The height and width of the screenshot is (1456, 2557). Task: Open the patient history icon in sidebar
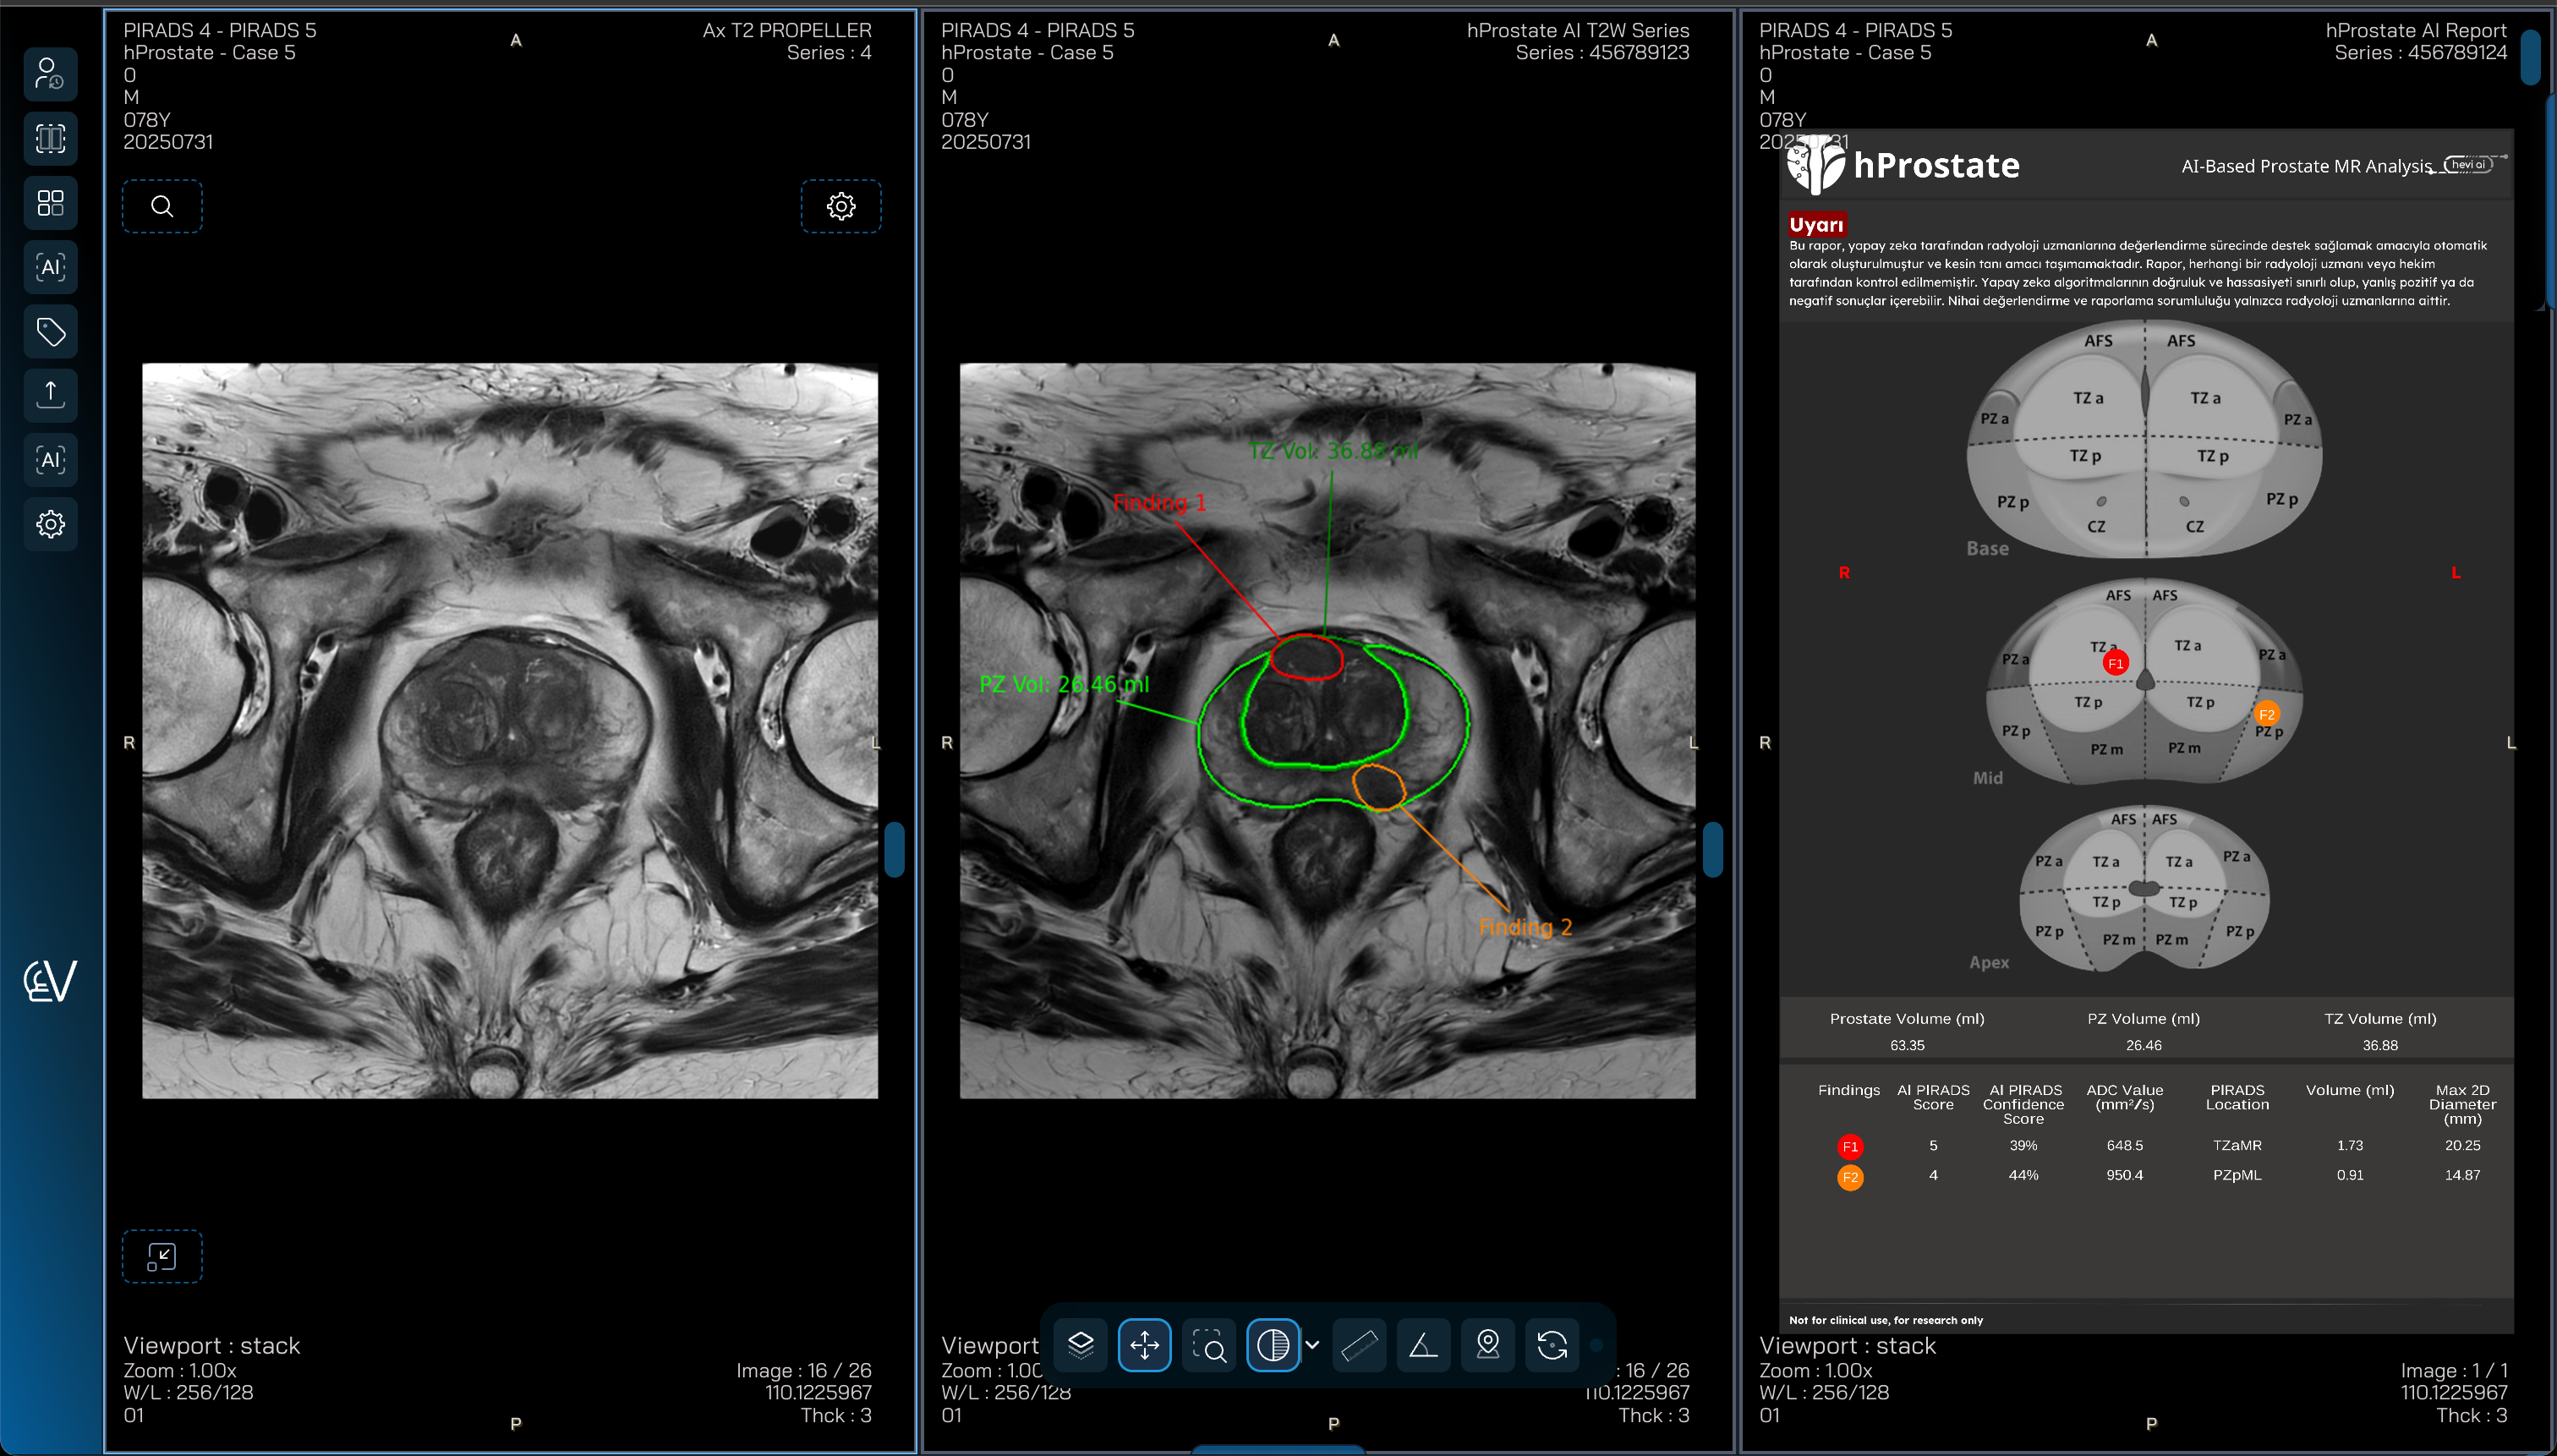tap(50, 74)
